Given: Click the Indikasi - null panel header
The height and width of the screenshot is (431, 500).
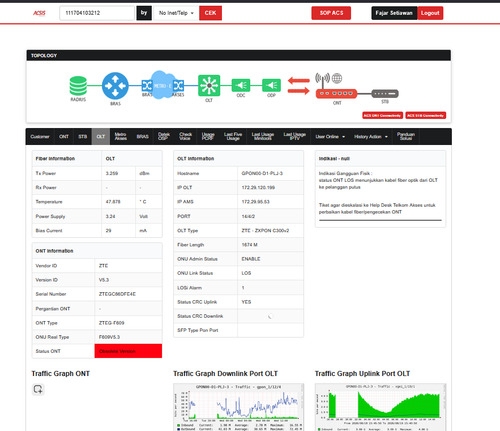Looking at the screenshot, I should click(380, 159).
